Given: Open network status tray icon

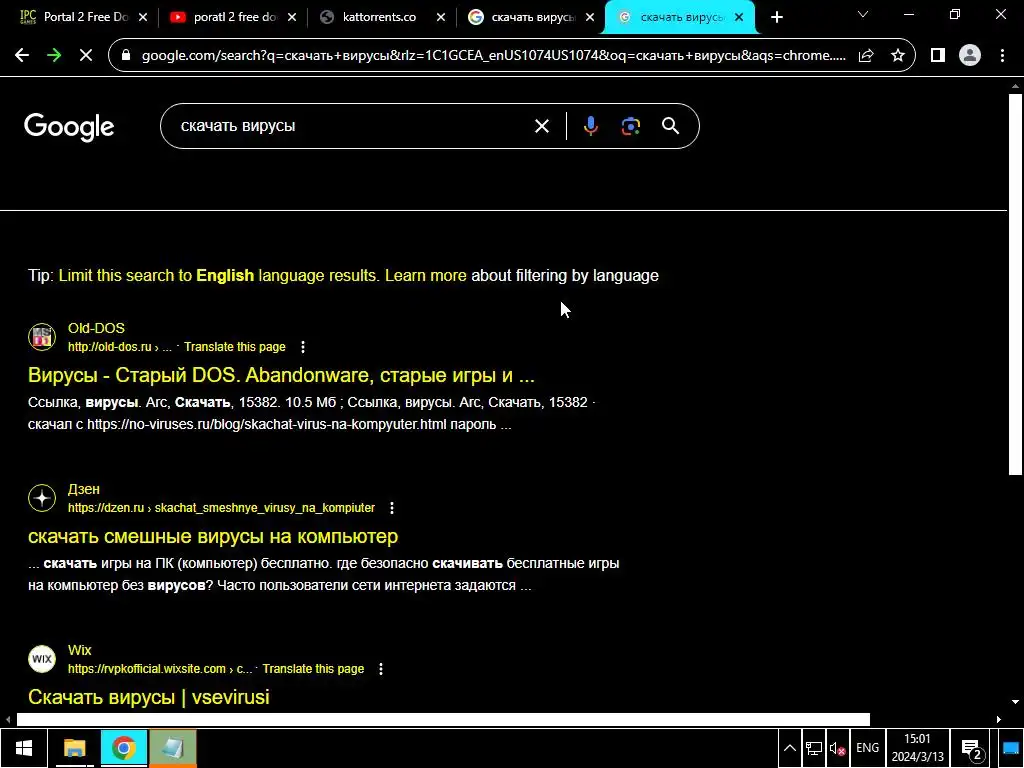Looking at the screenshot, I should (x=814, y=748).
